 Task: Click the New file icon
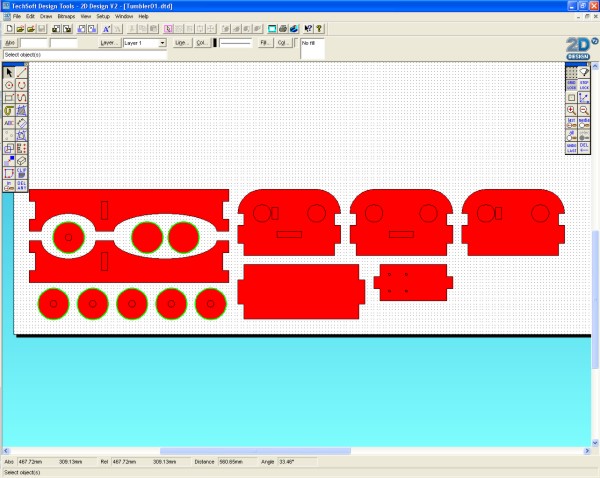[x=10, y=29]
